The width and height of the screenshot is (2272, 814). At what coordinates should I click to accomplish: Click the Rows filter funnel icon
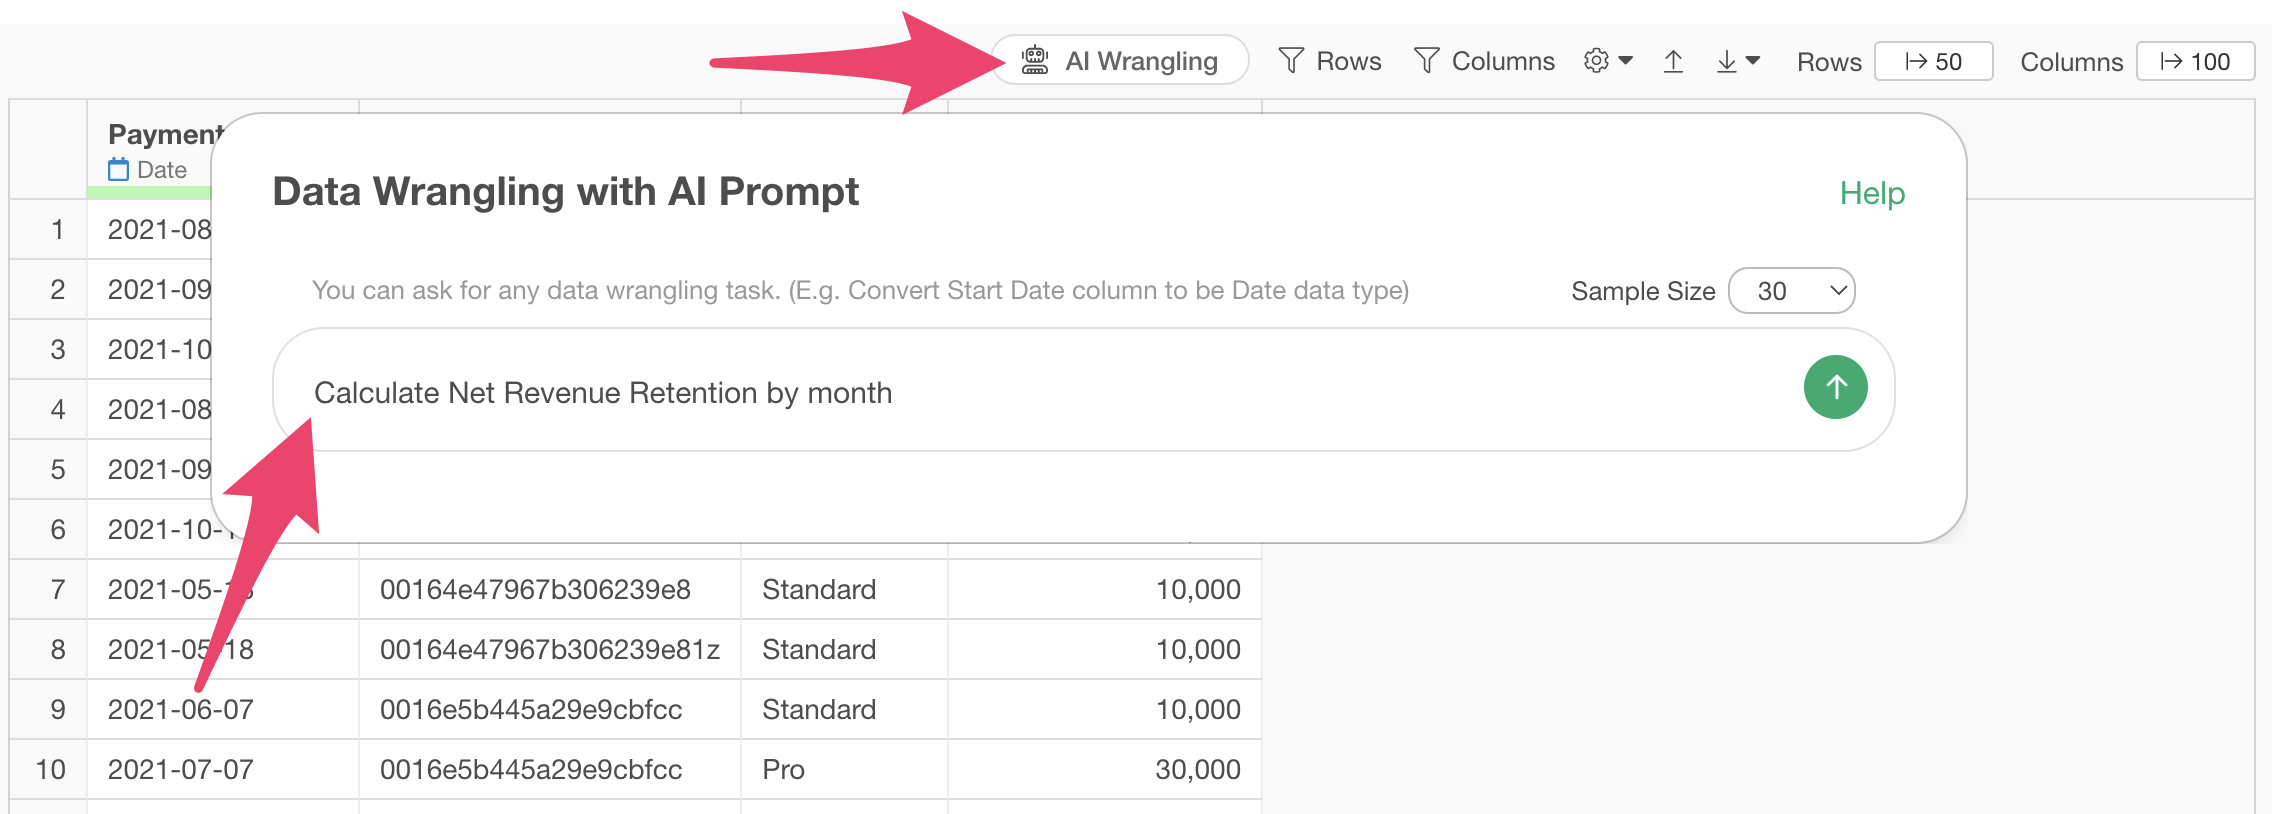click(1291, 61)
